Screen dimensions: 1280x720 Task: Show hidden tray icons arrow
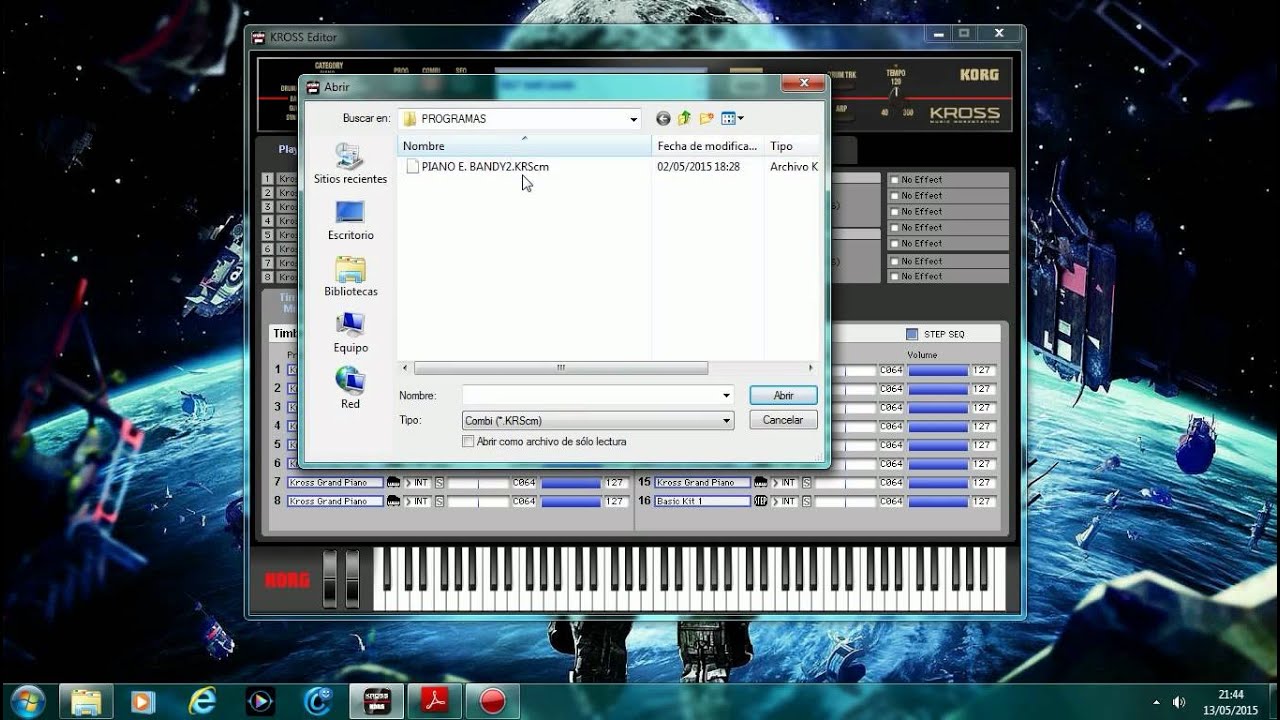(1157, 702)
